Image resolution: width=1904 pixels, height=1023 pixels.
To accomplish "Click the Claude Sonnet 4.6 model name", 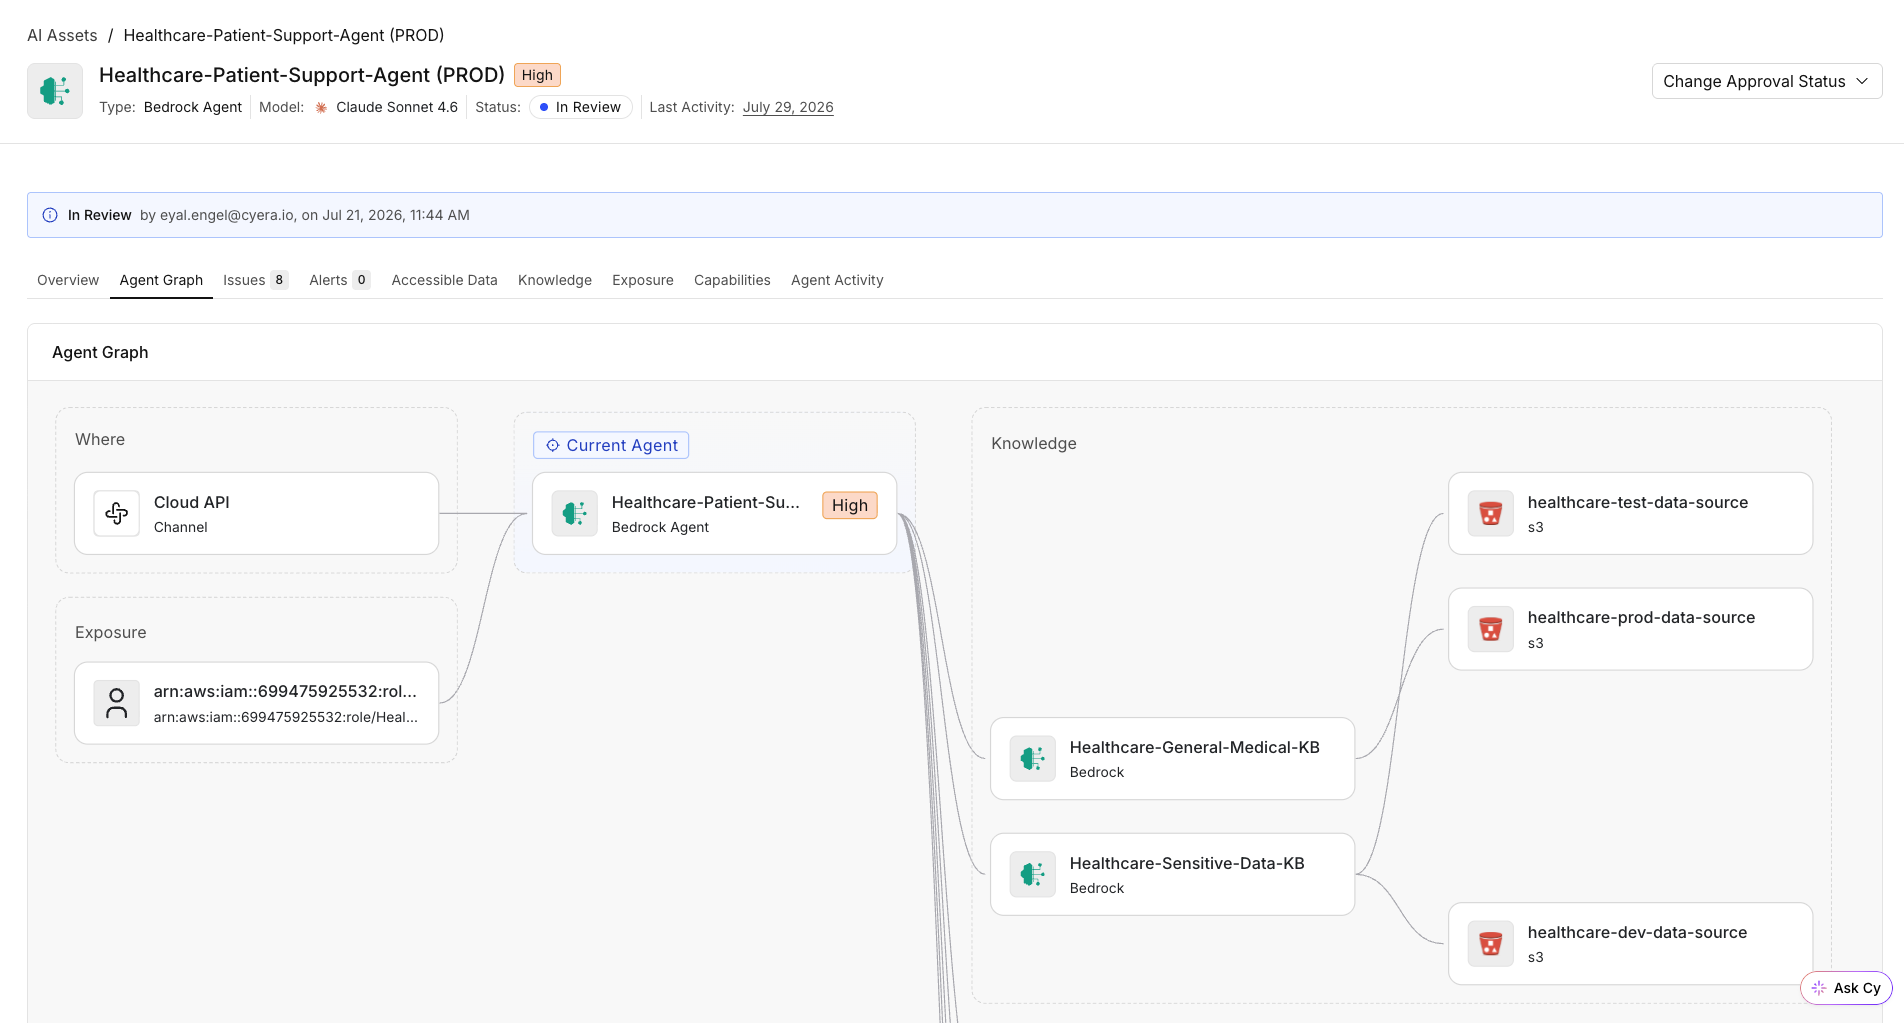I will point(397,107).
